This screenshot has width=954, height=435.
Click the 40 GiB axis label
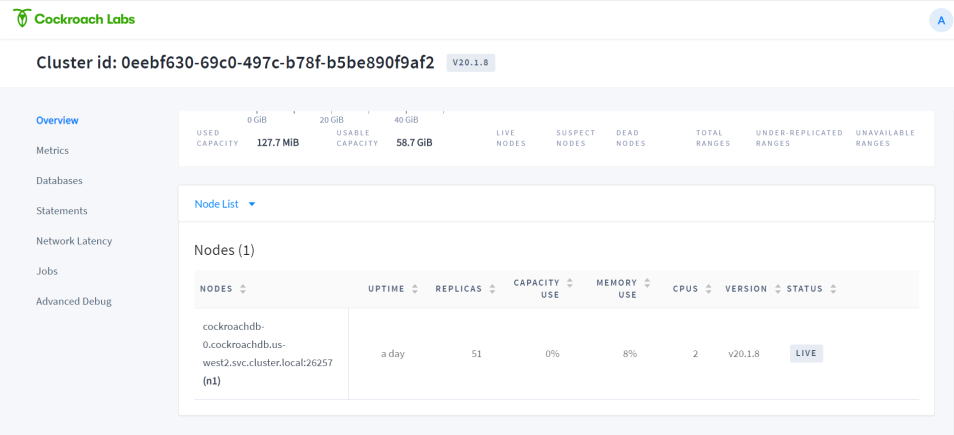click(406, 120)
